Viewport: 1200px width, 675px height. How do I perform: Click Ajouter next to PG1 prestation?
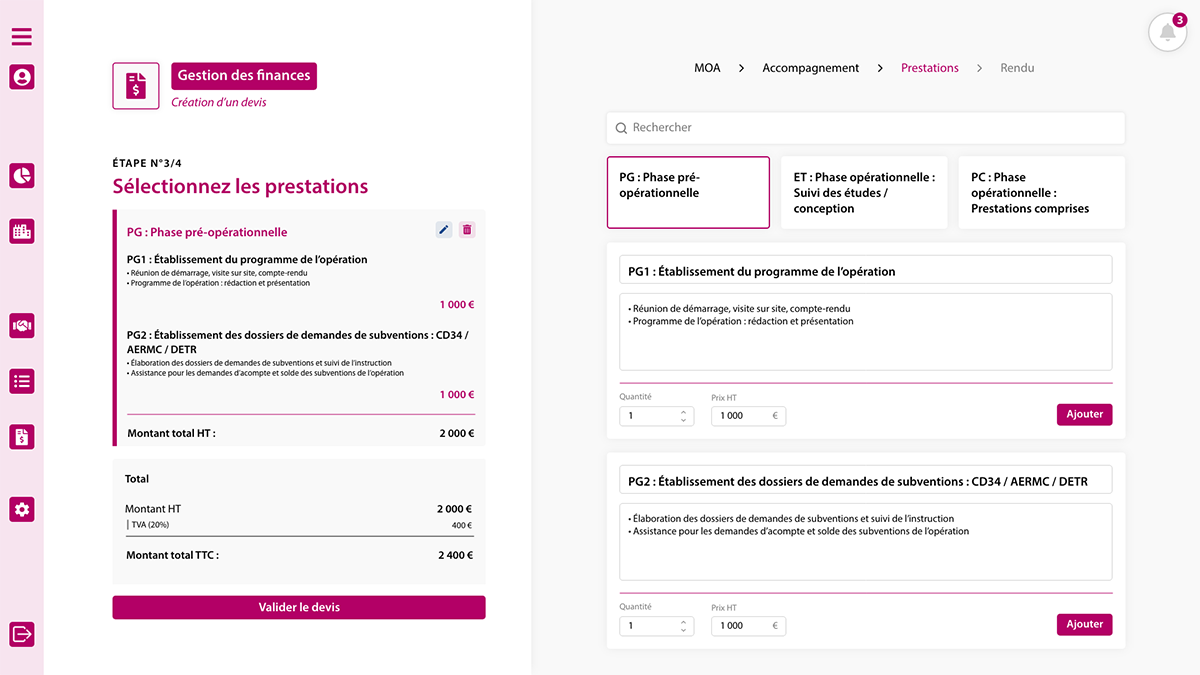[1084, 414]
